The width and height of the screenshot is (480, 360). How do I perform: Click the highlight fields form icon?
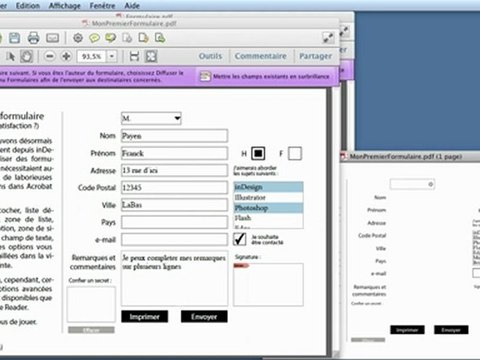[x=205, y=76]
